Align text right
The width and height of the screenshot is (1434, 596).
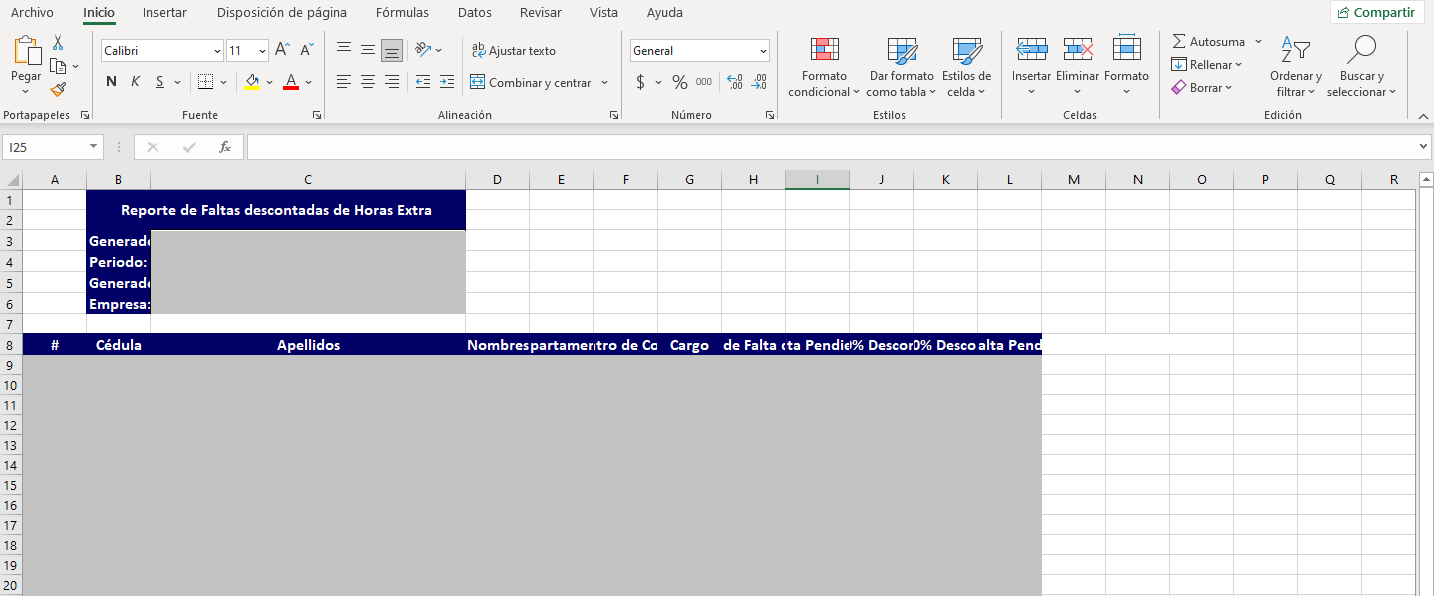(392, 82)
